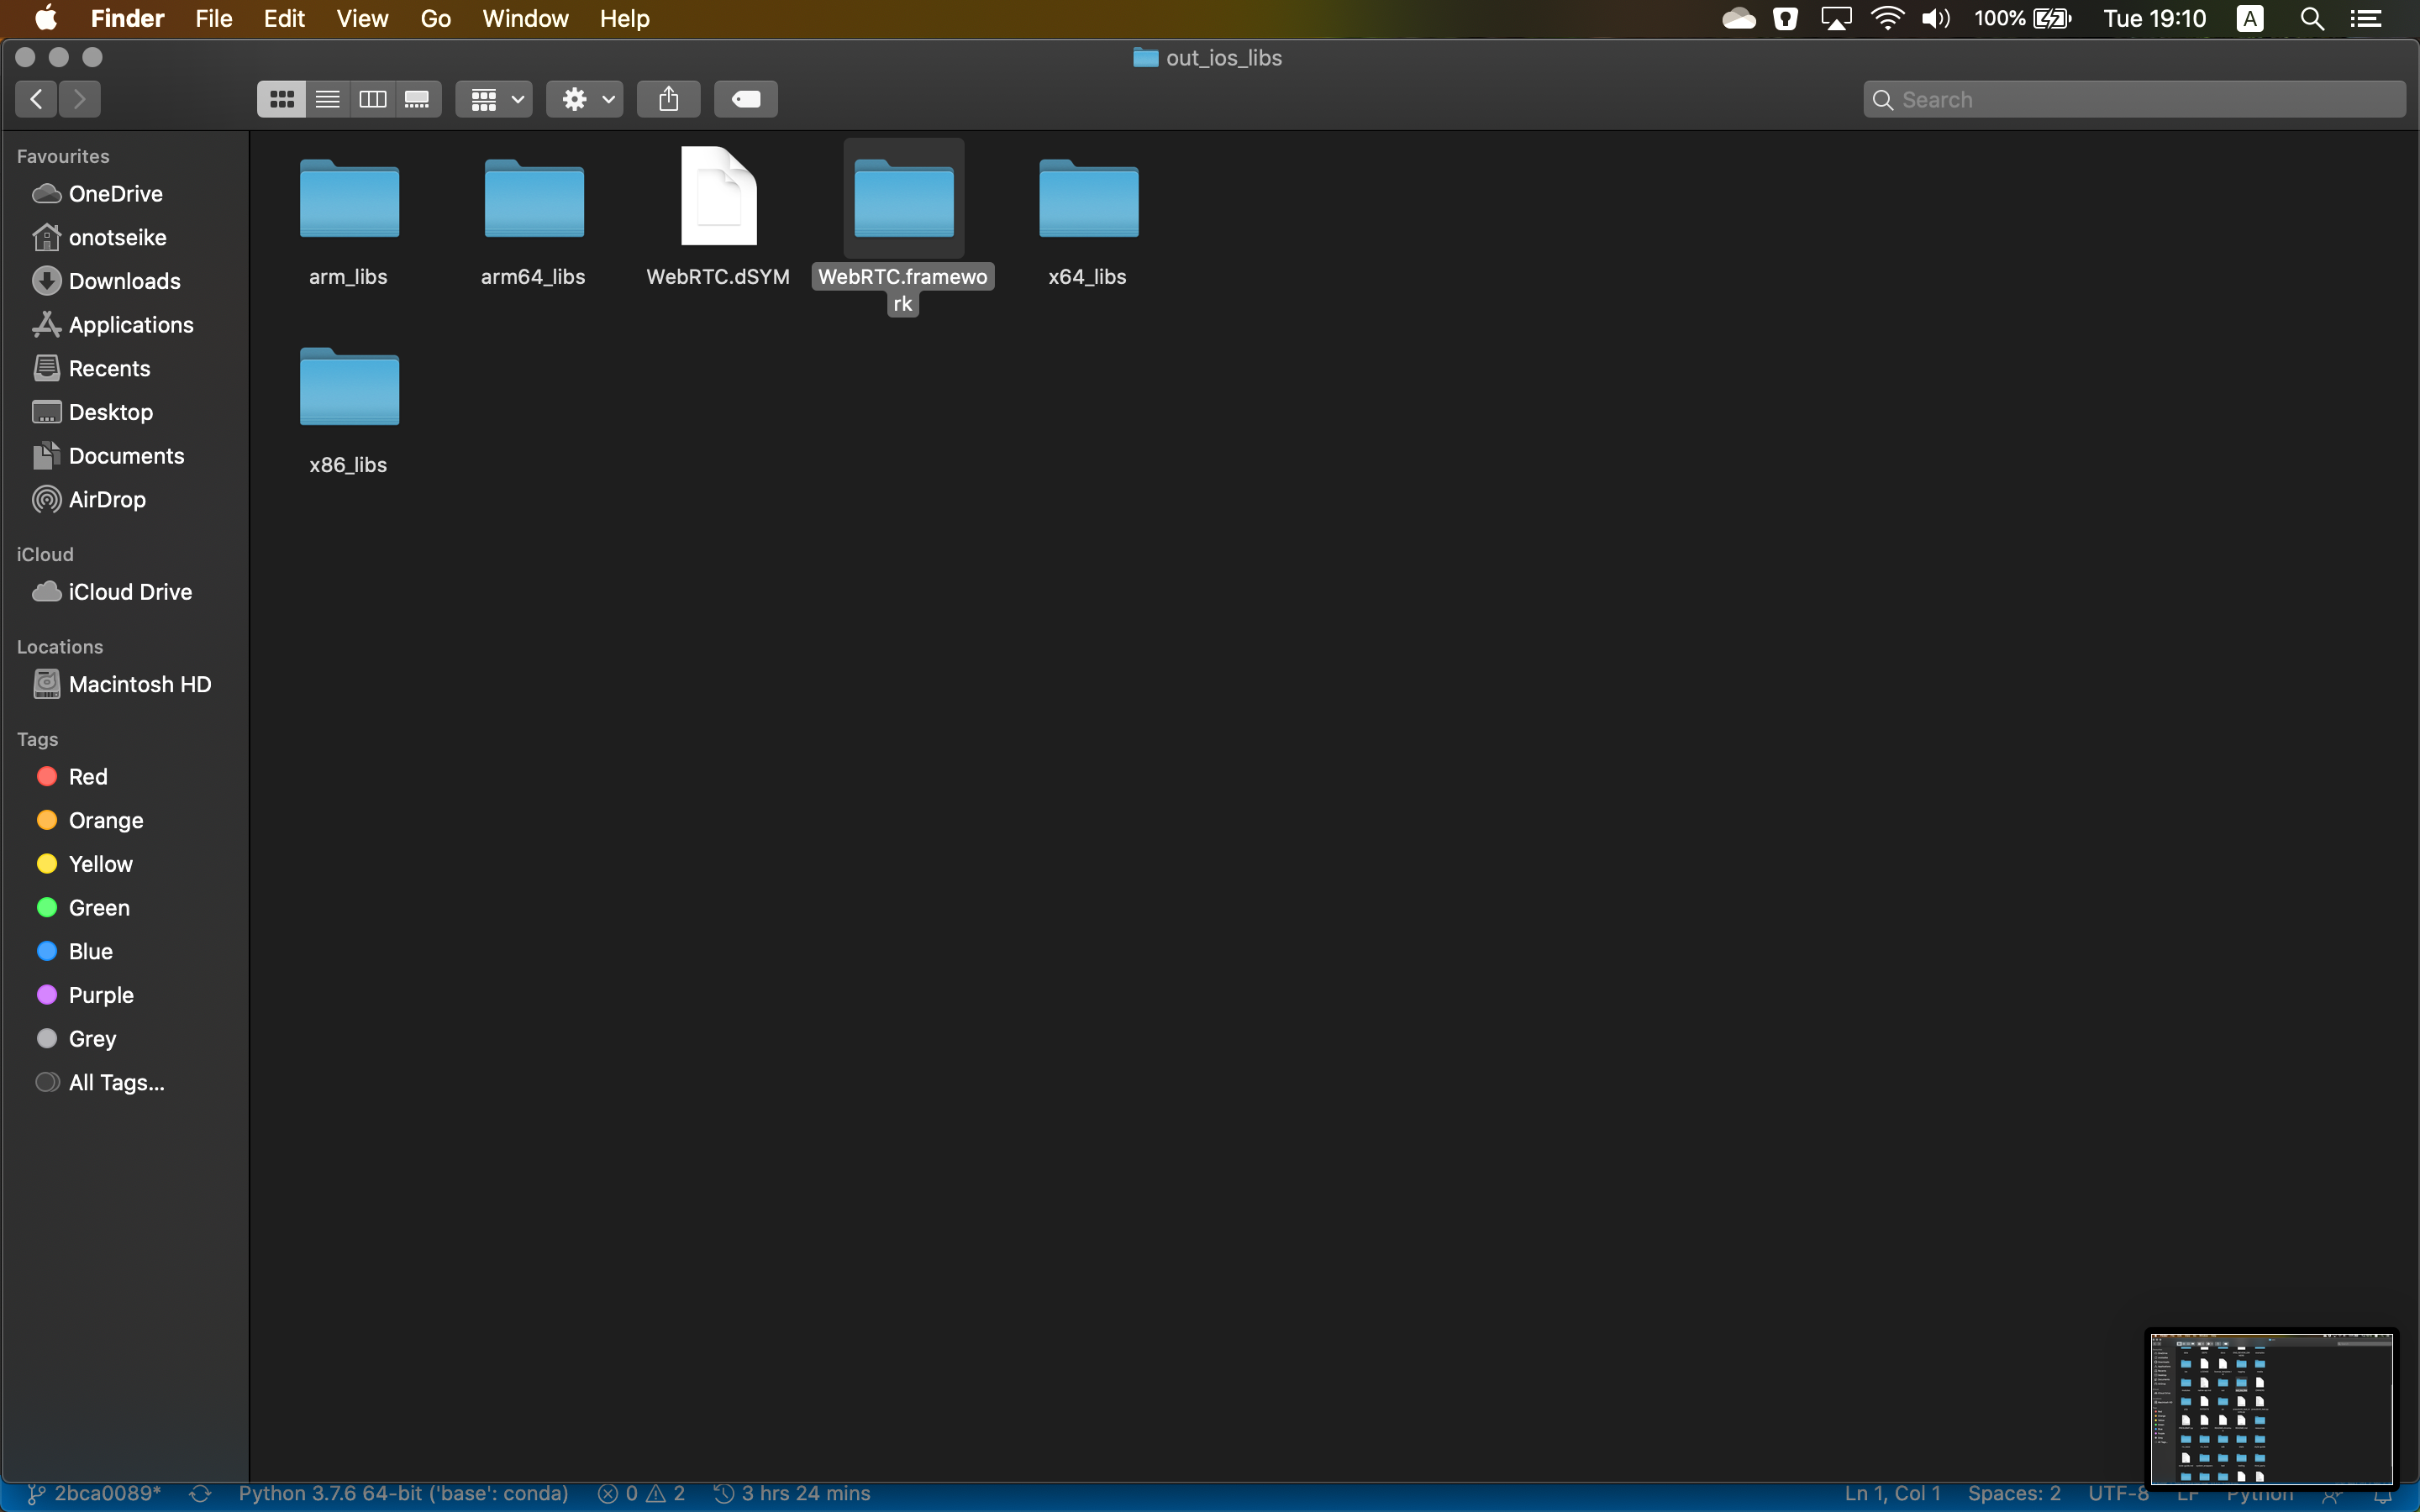Click All Tags in the sidebar
The image size is (2420, 1512).
coord(116,1082)
